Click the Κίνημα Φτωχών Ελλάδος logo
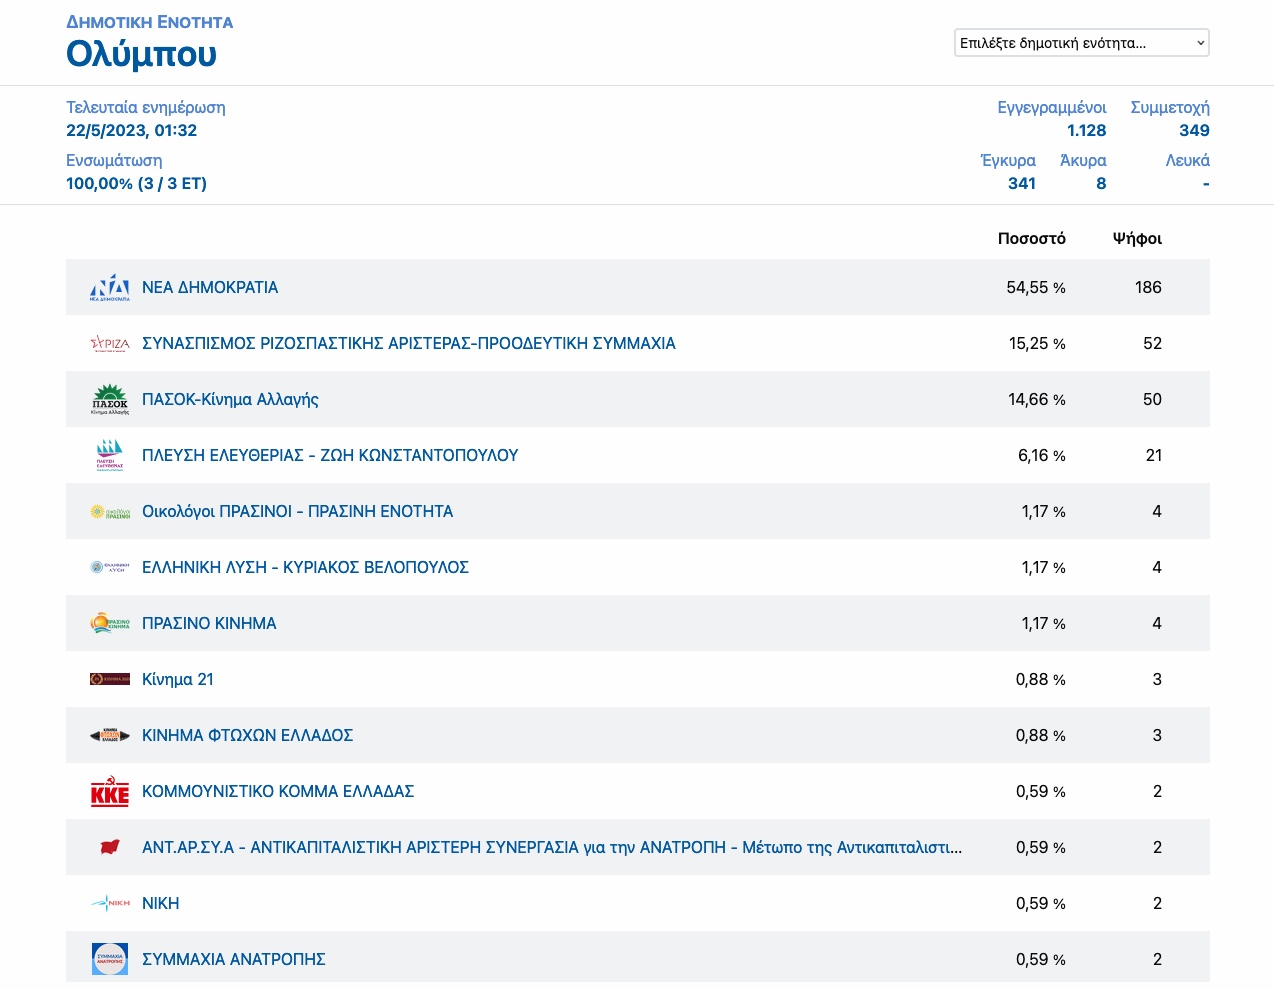Image resolution: width=1274 pixels, height=989 pixels. 110,735
